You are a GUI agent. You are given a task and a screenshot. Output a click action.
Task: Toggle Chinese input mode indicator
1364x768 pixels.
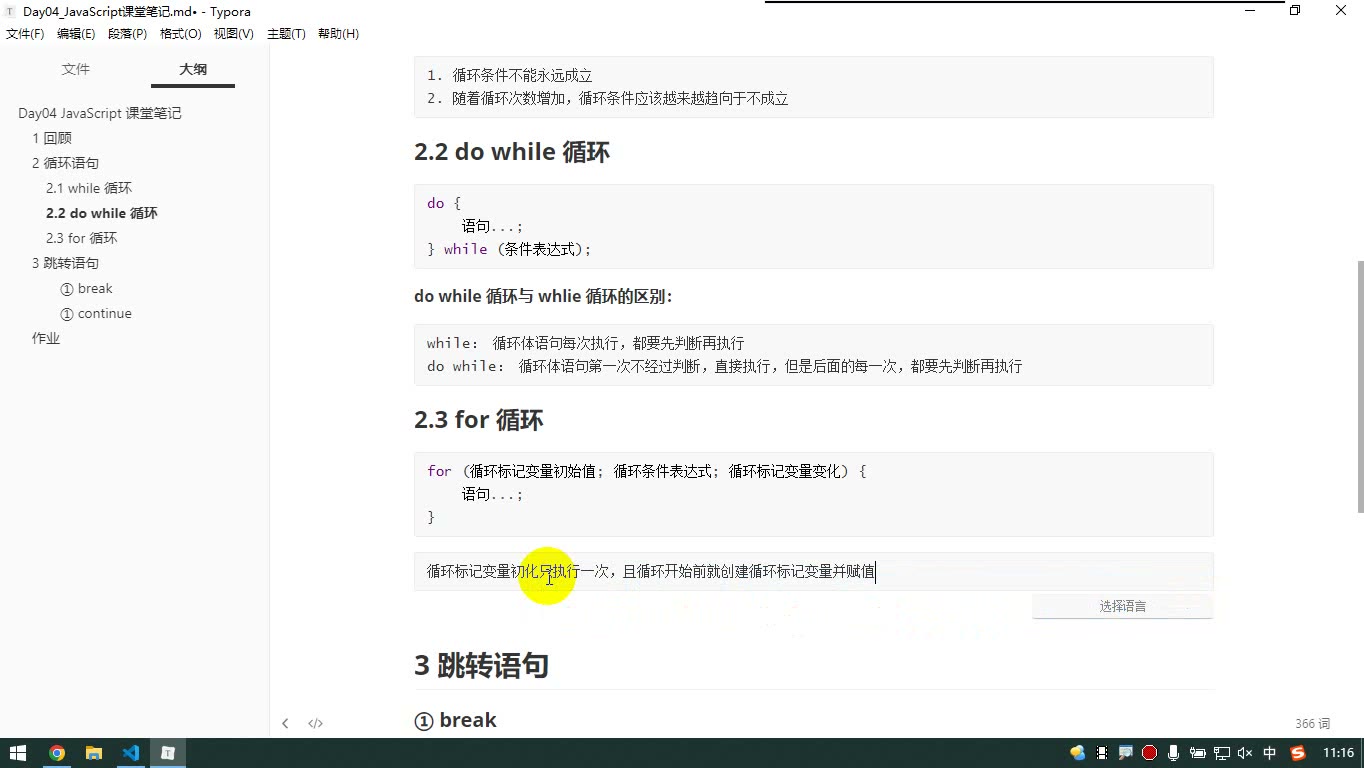click(x=1270, y=753)
